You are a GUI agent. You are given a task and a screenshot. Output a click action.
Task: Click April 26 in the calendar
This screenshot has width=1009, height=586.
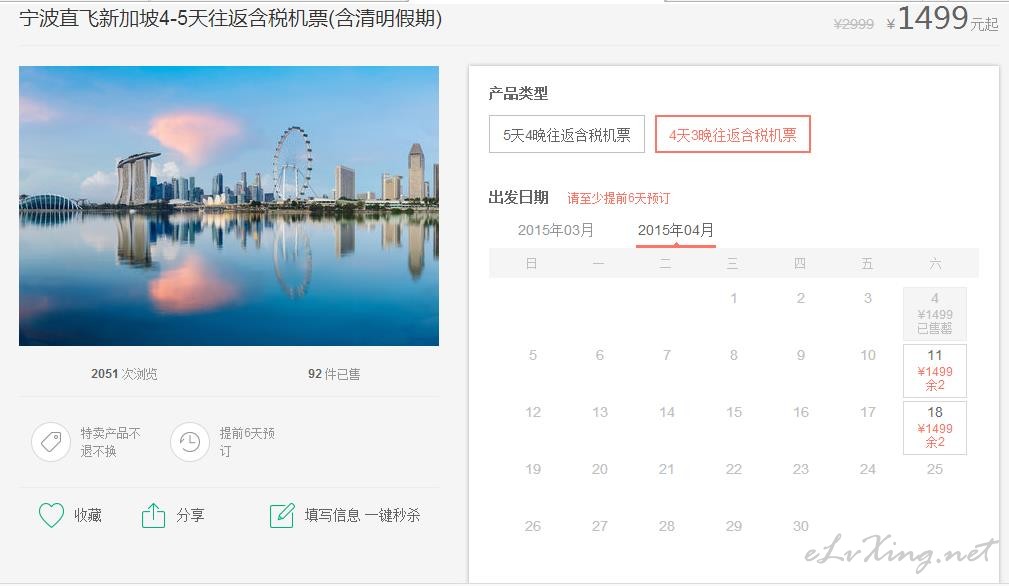pyautogui.click(x=533, y=526)
